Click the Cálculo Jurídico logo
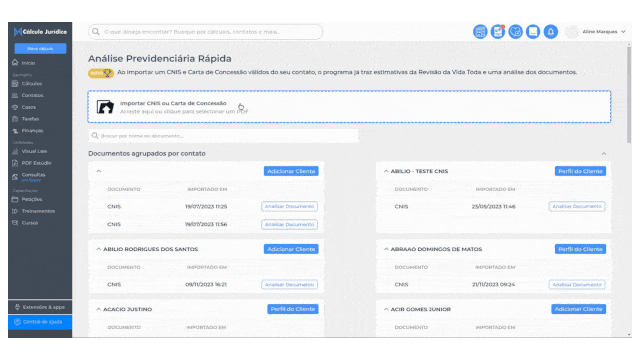The image size is (640, 360). click(x=40, y=31)
